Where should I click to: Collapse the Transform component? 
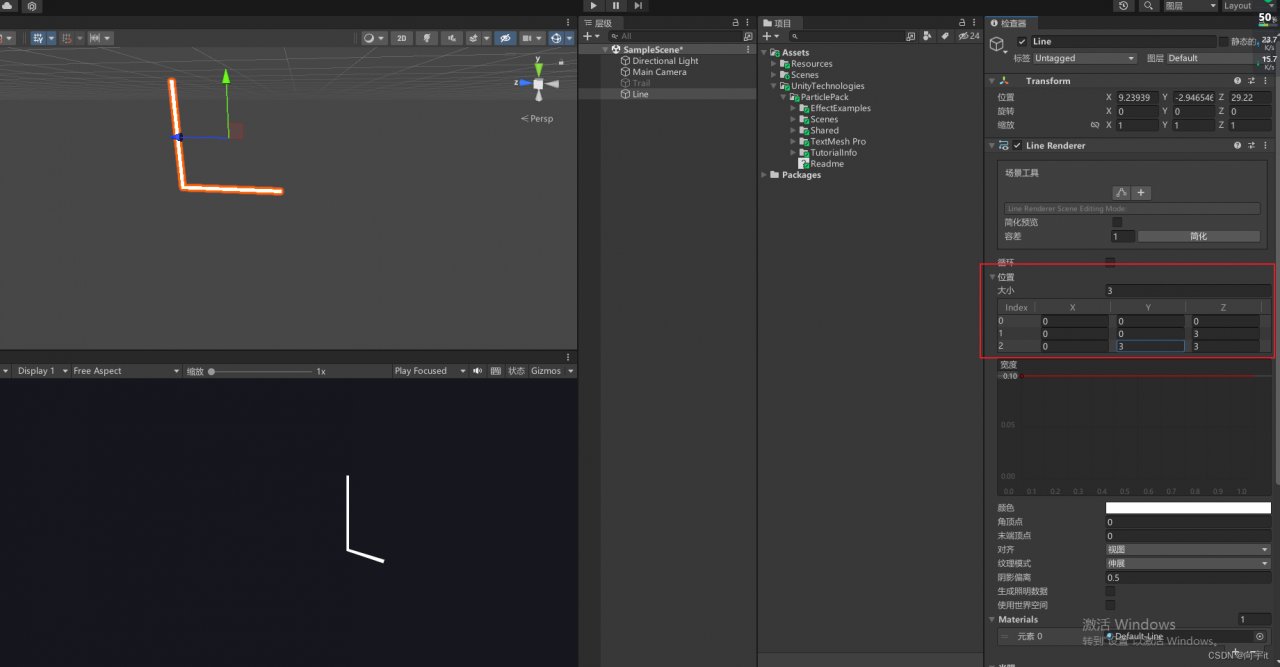pos(992,81)
